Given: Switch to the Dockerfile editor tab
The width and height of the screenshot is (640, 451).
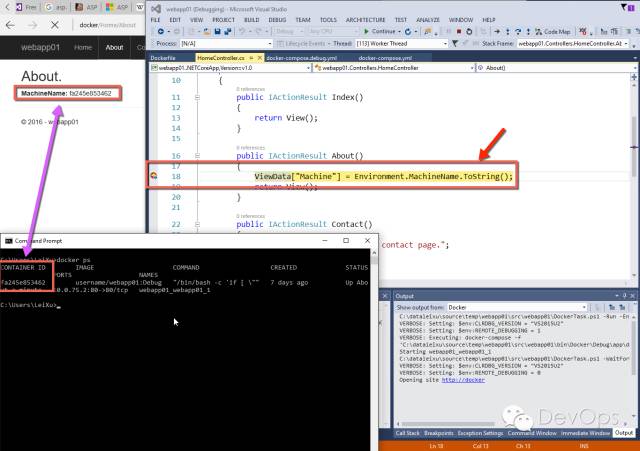Looking at the screenshot, I should point(163,58).
